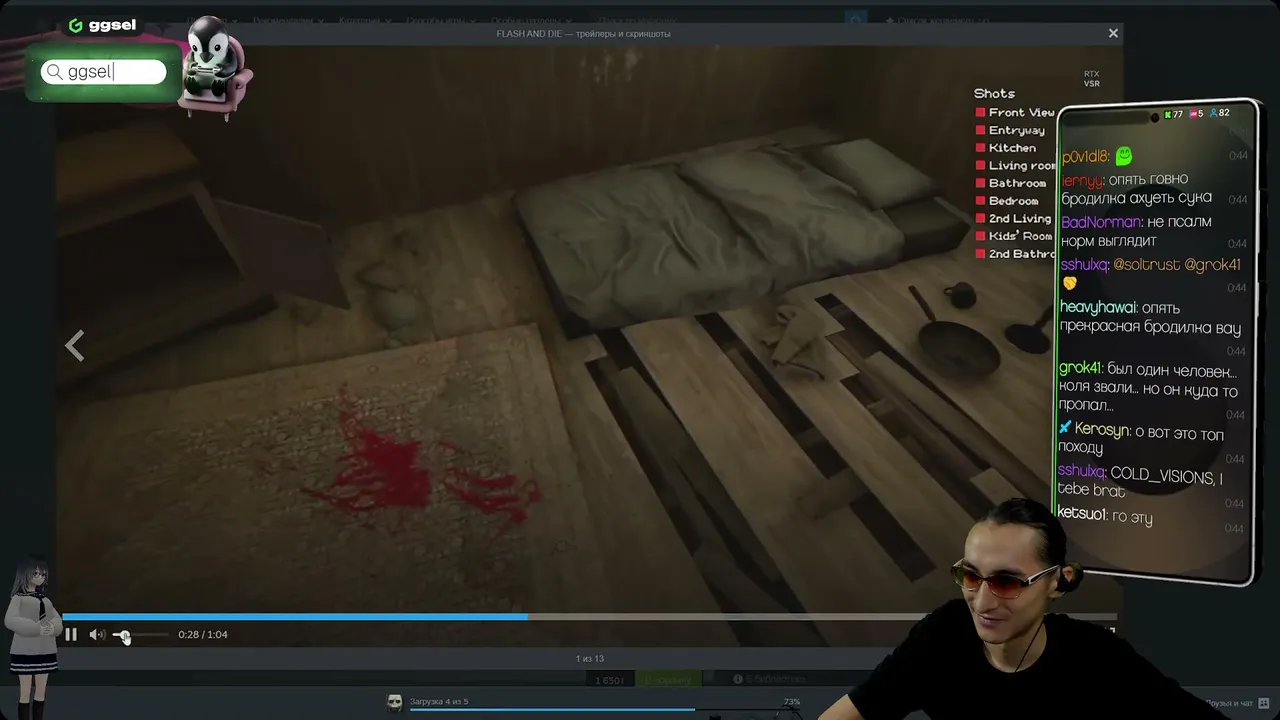
Task: Click the yellow emoji under sshulxq's message
Action: (x=1069, y=284)
